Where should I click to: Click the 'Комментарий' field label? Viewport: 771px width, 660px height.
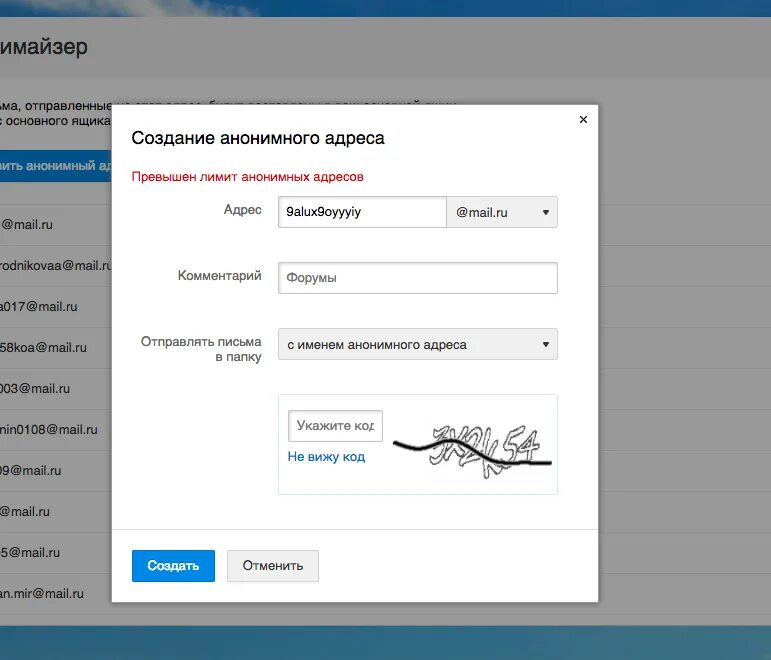click(x=219, y=275)
